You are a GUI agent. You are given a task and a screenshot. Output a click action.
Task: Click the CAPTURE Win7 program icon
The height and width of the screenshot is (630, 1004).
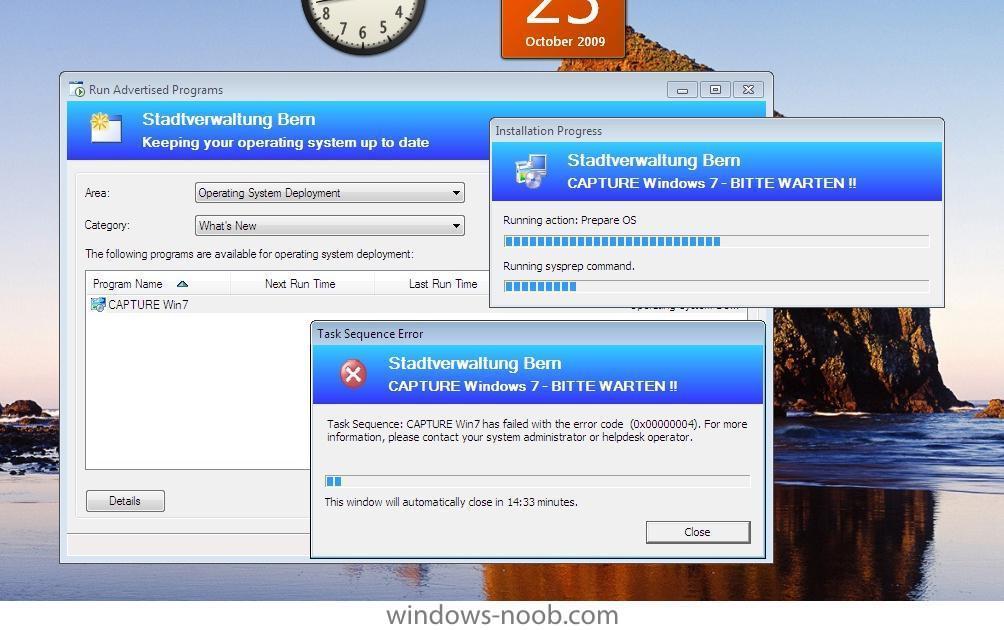98,305
